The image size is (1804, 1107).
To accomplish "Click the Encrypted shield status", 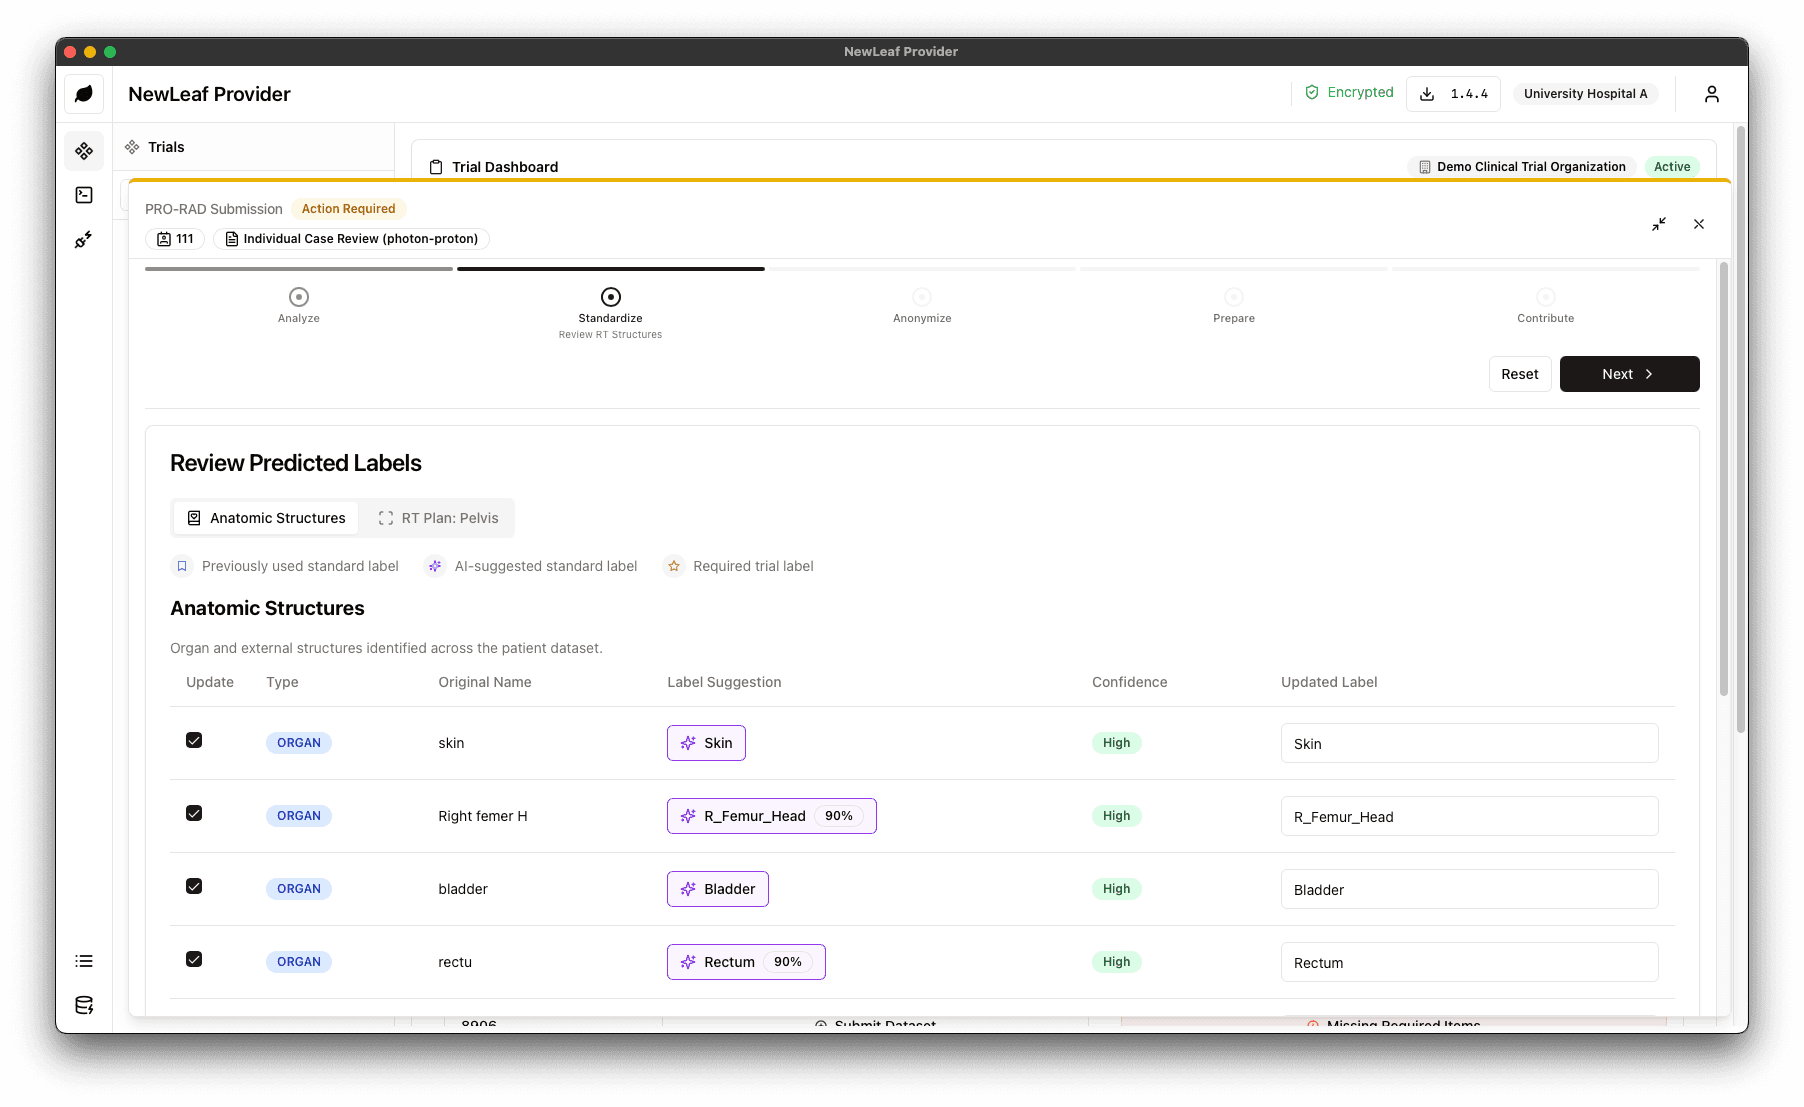I will (1349, 92).
